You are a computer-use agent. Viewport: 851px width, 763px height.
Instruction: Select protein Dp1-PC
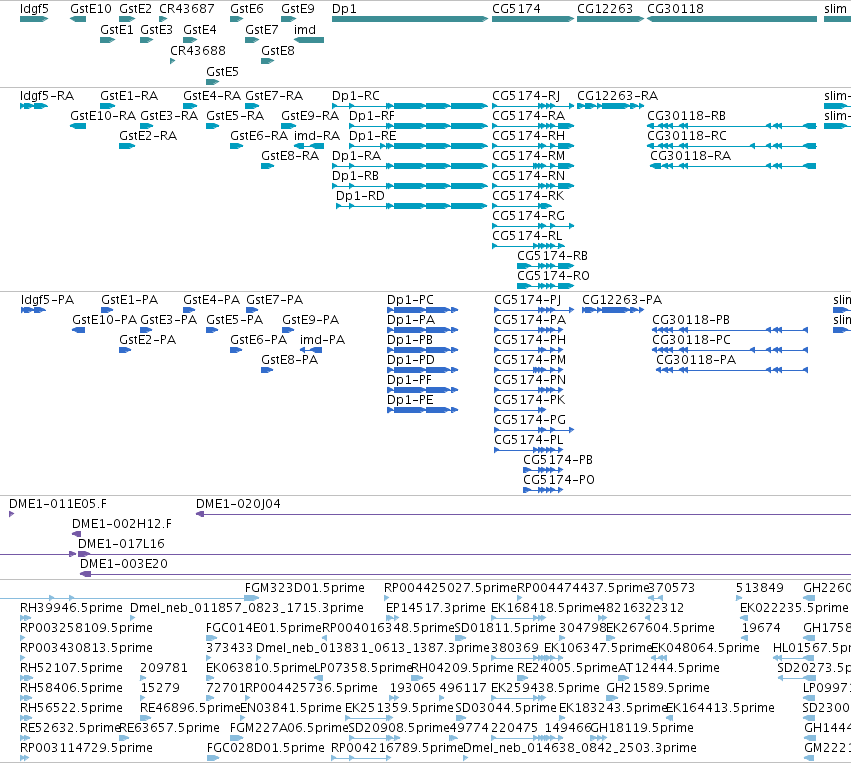pyautogui.click(x=410, y=300)
